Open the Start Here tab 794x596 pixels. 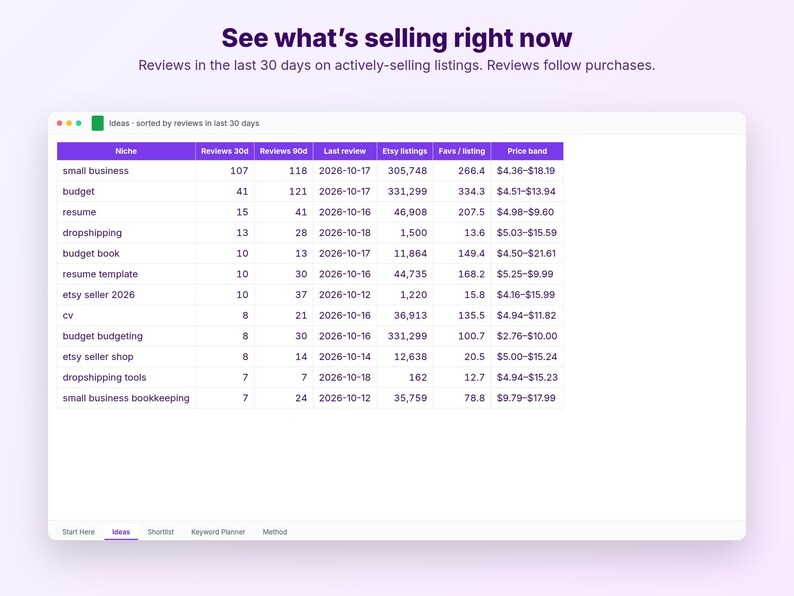point(78,532)
